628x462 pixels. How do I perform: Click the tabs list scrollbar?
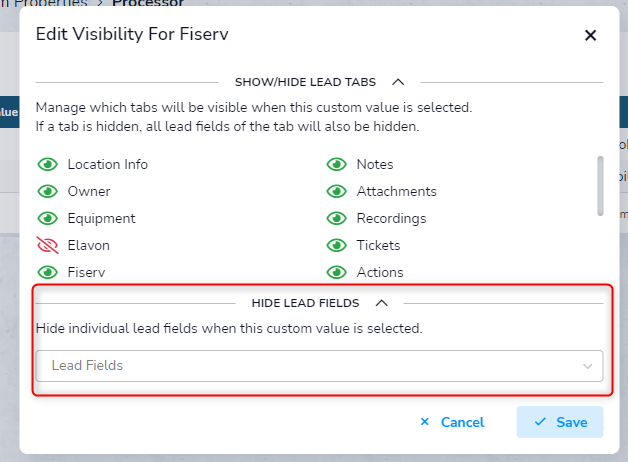(600, 186)
